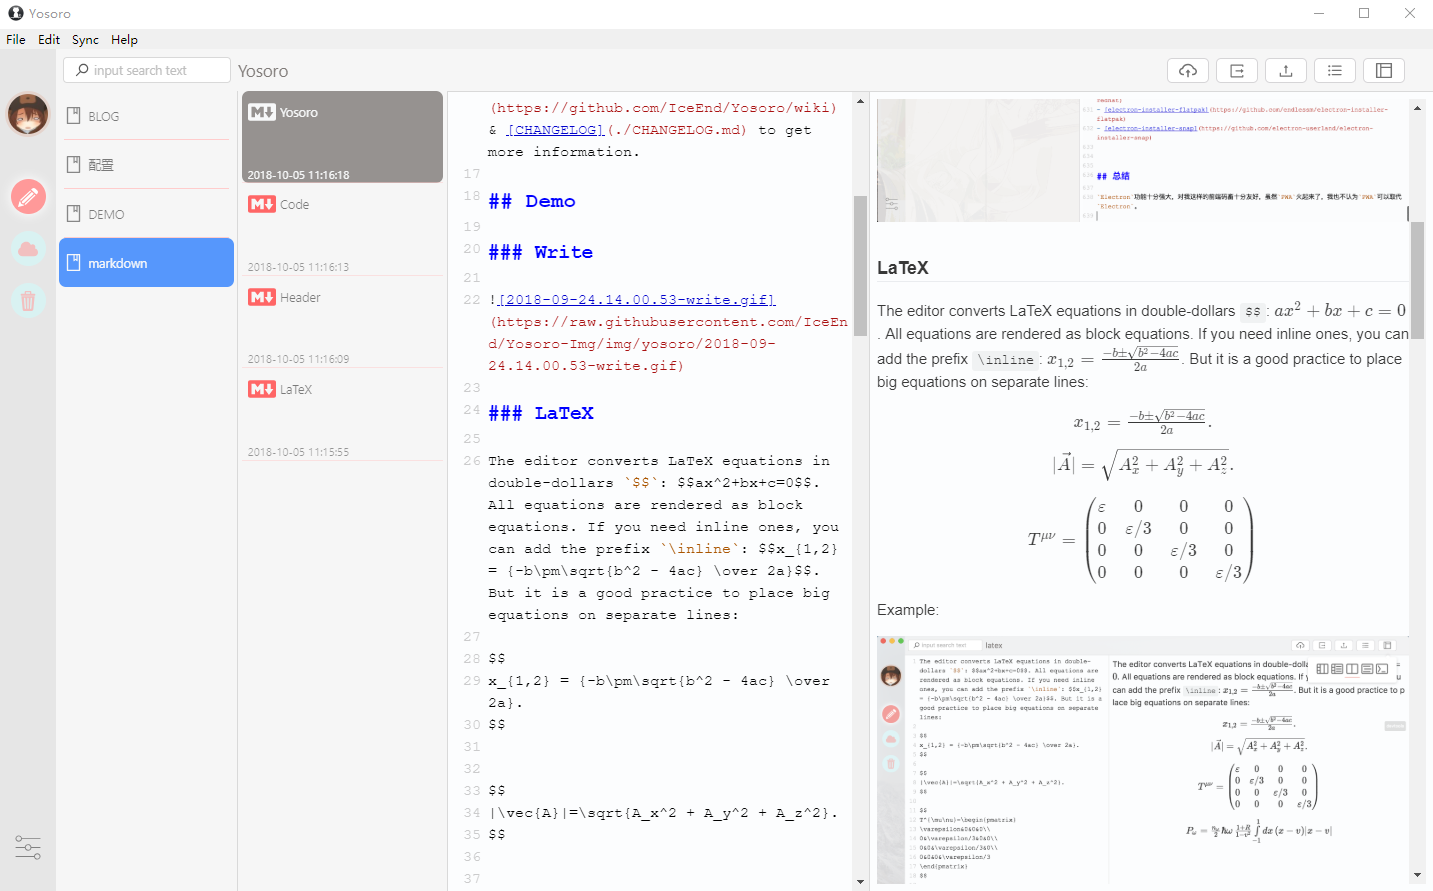1433x891 pixels.
Task: Switch the layout panel view button
Action: (x=1384, y=70)
